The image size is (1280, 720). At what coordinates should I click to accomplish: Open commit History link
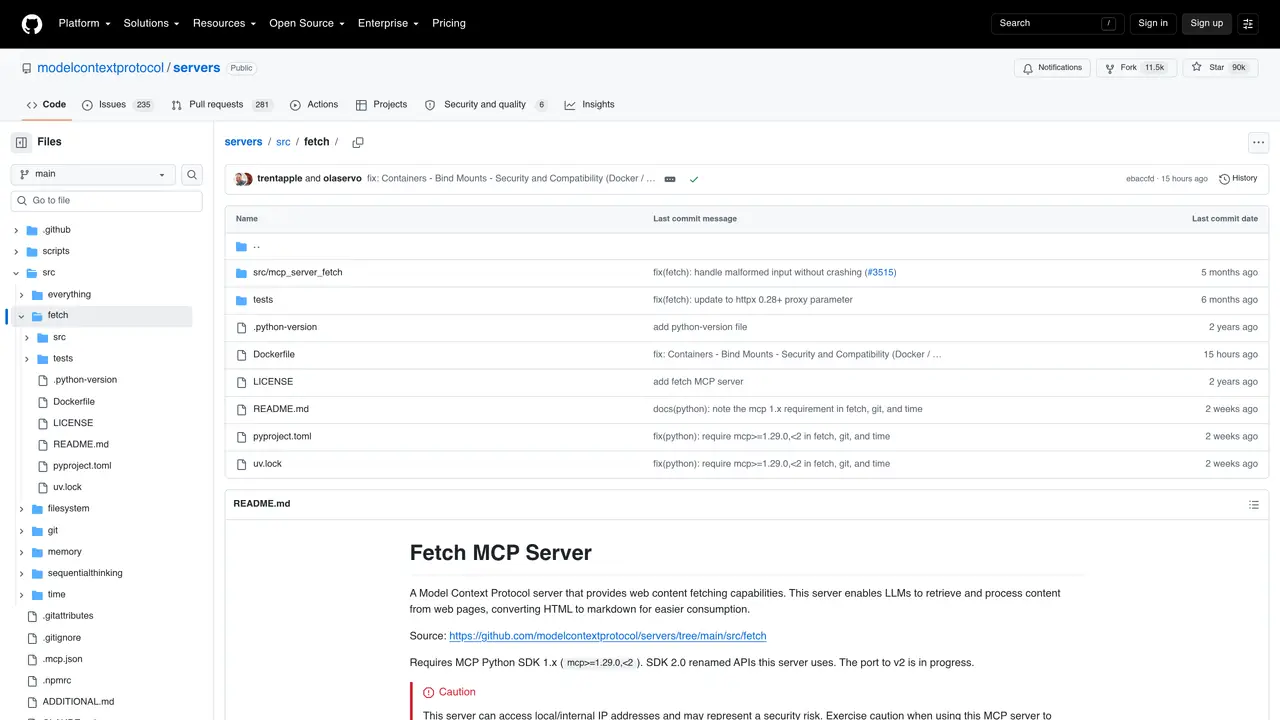point(1238,179)
